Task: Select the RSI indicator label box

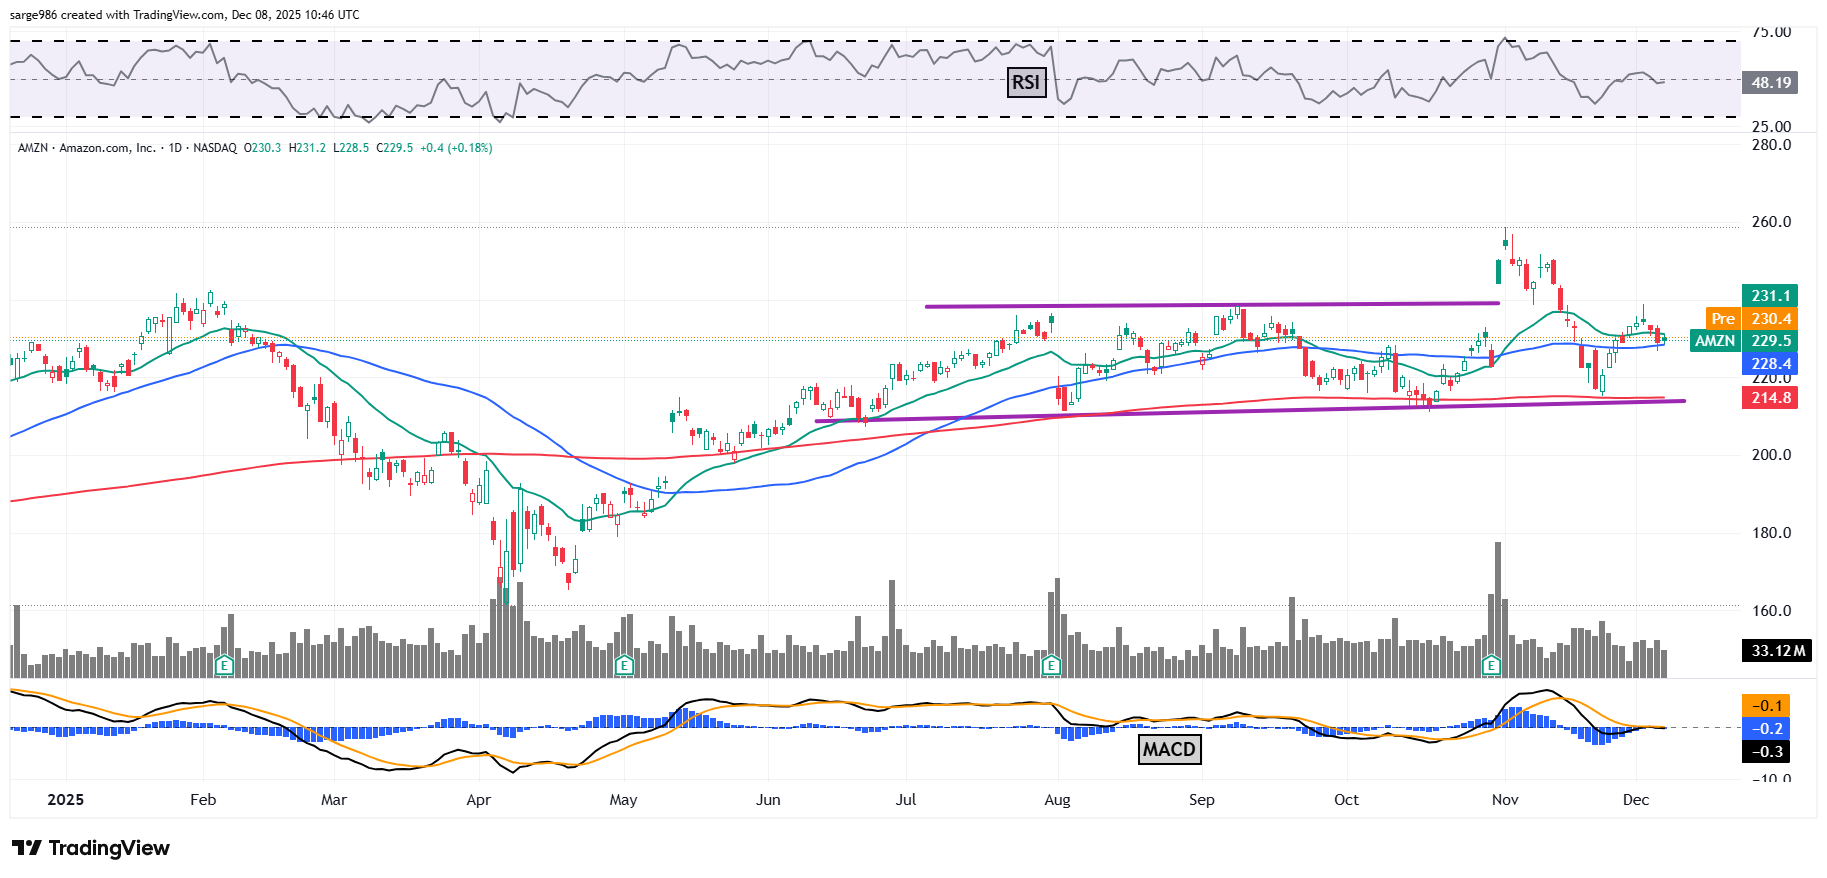Action: [1026, 82]
